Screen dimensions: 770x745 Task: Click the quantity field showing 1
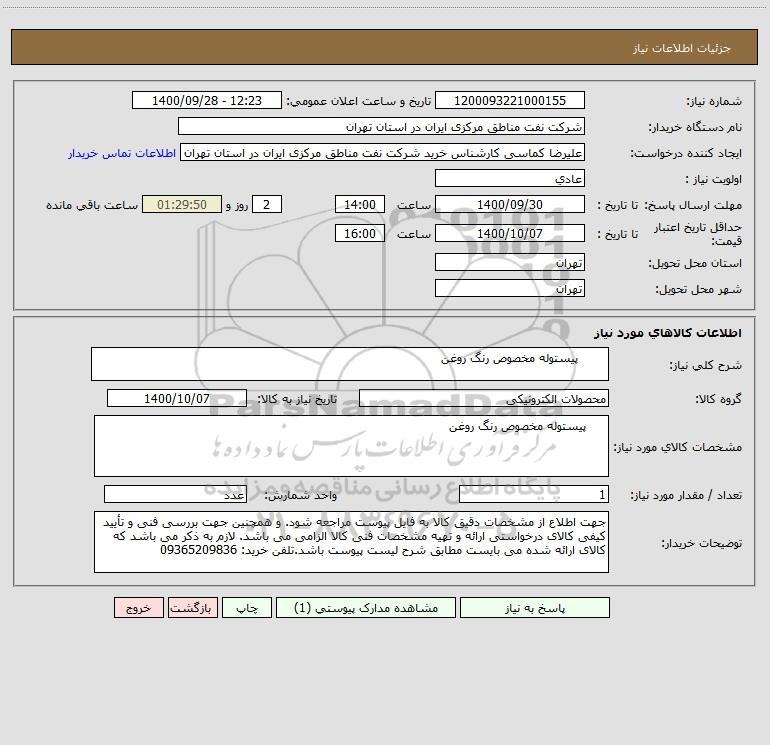(534, 494)
